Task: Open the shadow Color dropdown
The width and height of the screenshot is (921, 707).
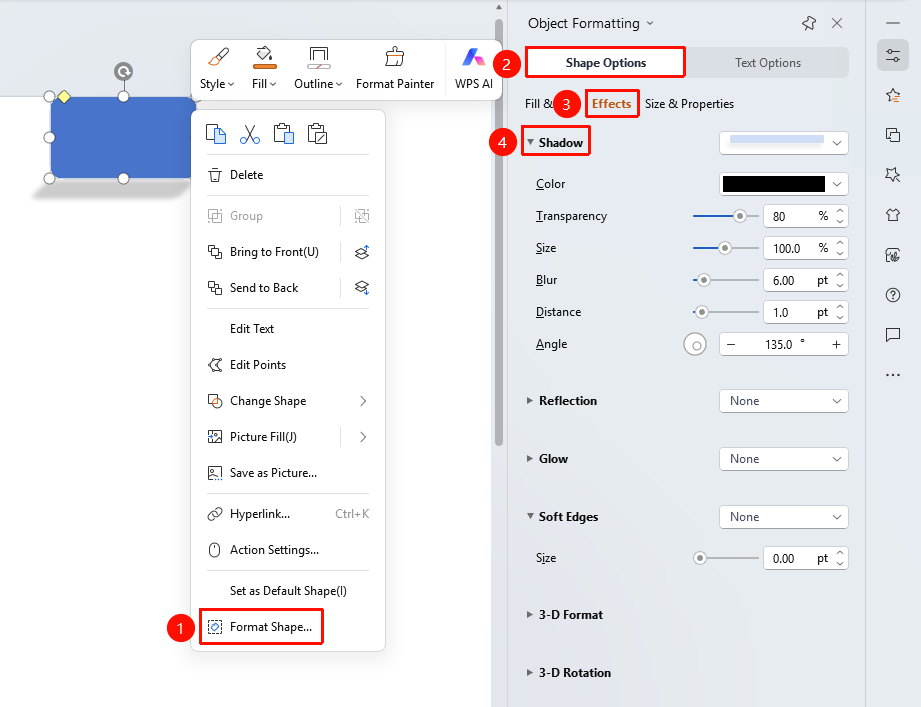Action: pyautogui.click(x=784, y=184)
